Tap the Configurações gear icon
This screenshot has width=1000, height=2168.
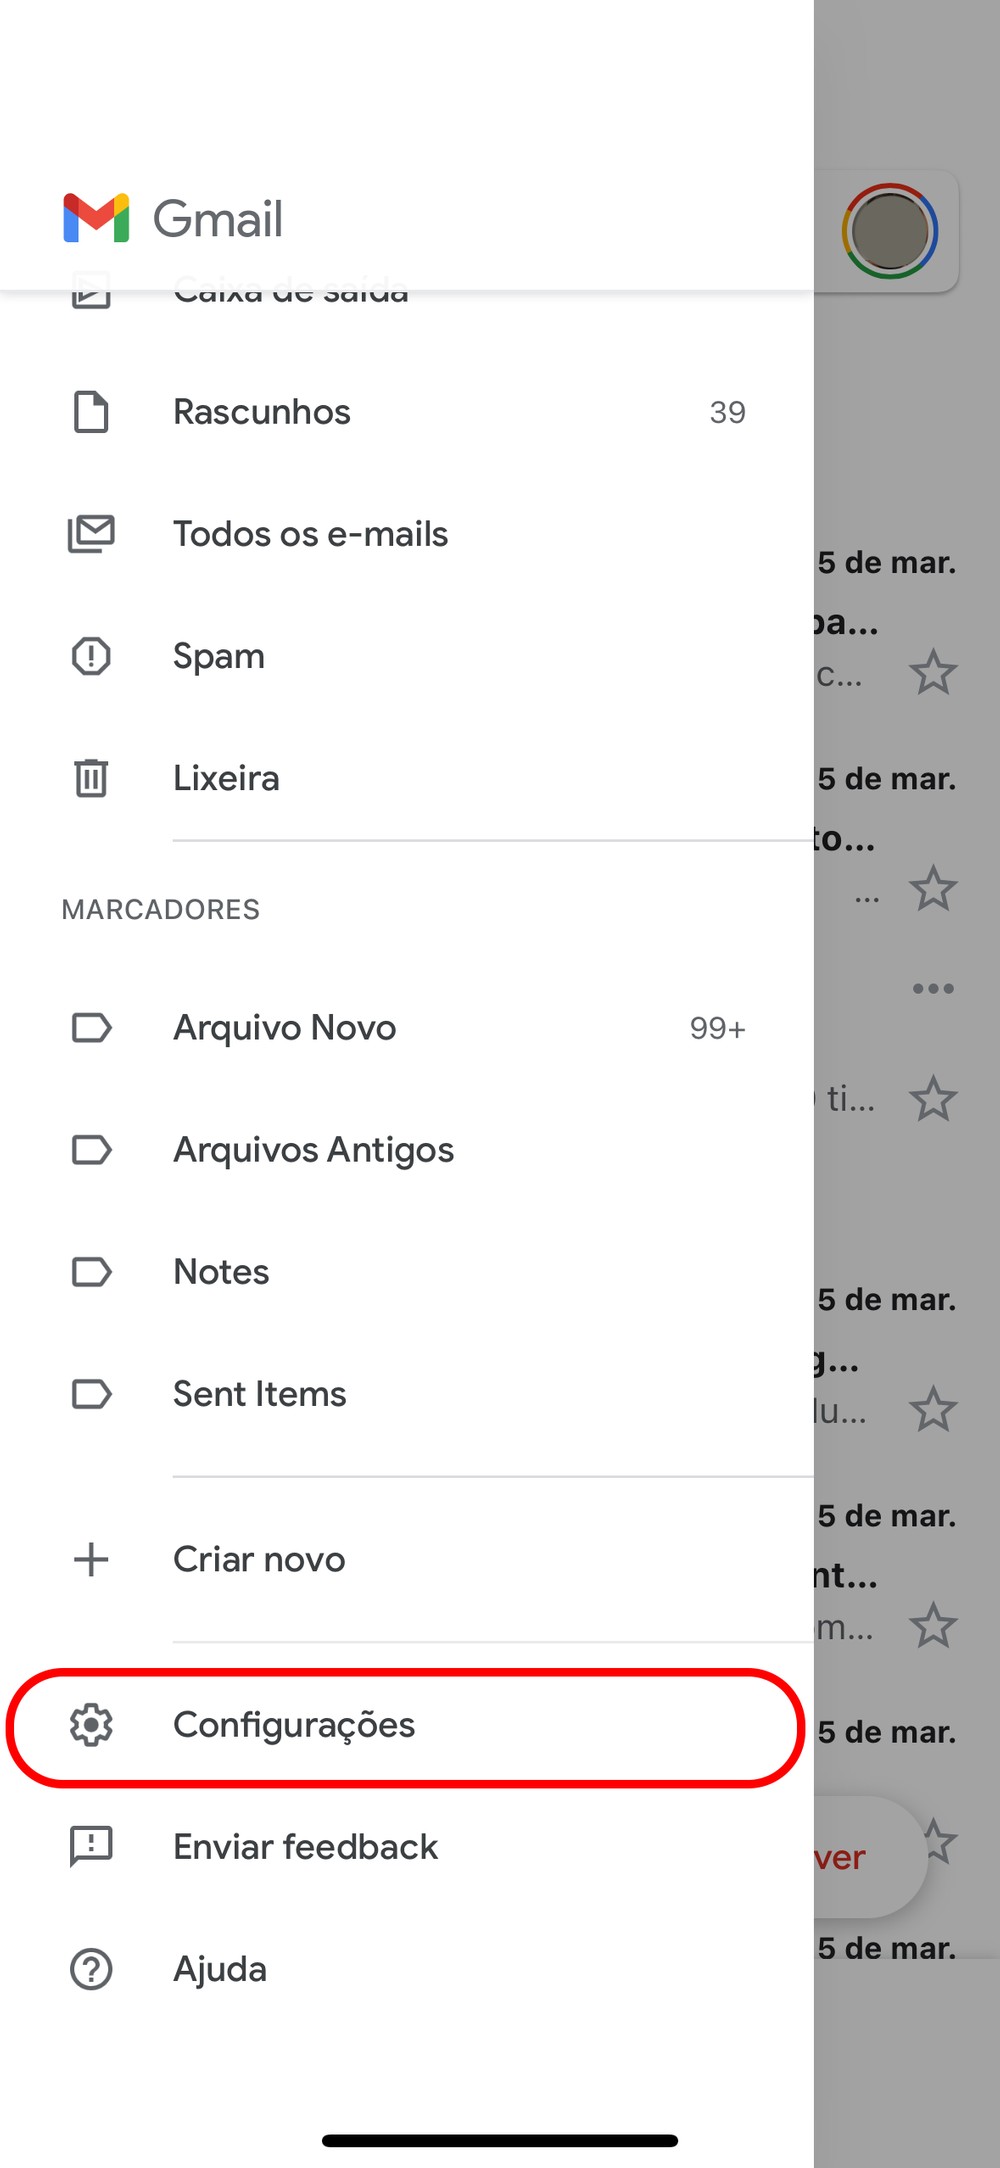91,1725
